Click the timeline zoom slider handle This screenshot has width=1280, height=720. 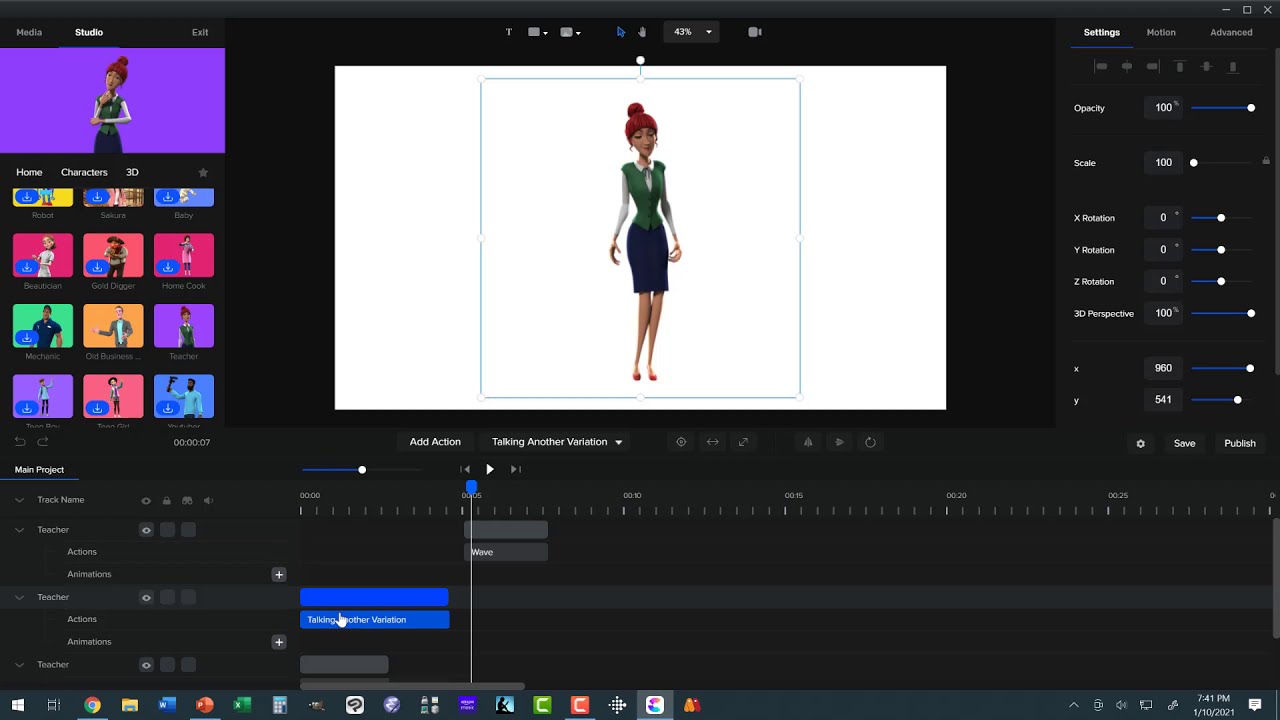362,470
